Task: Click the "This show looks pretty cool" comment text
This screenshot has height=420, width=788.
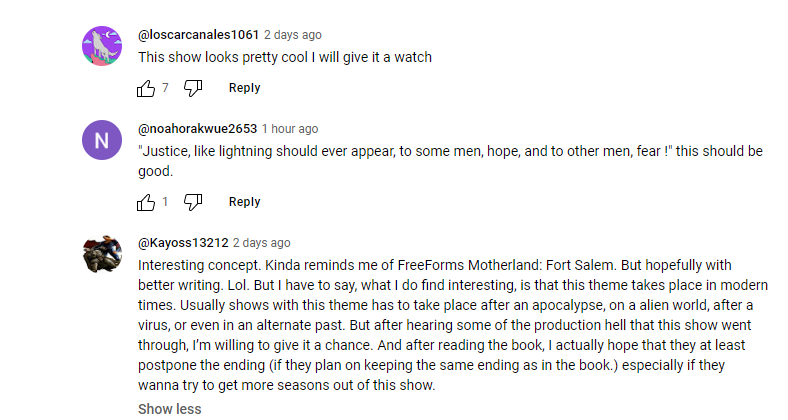Action: (285, 57)
